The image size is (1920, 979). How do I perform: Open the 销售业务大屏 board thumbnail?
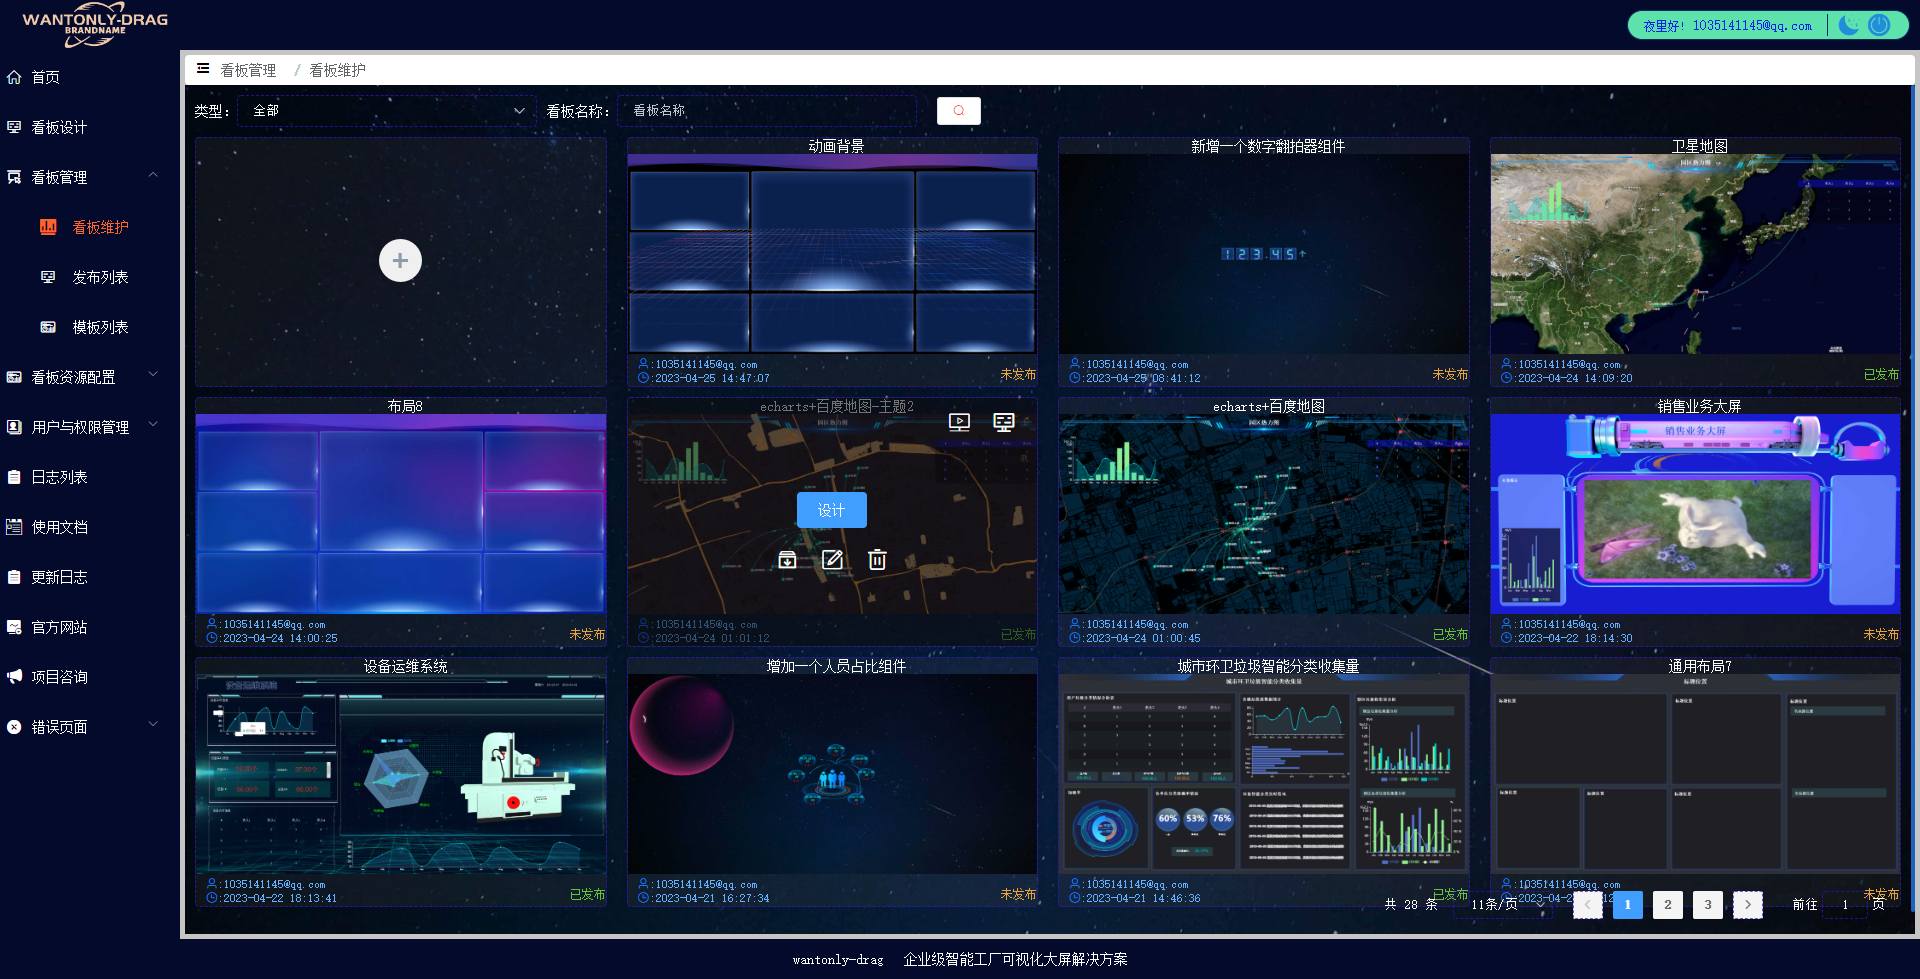1696,514
